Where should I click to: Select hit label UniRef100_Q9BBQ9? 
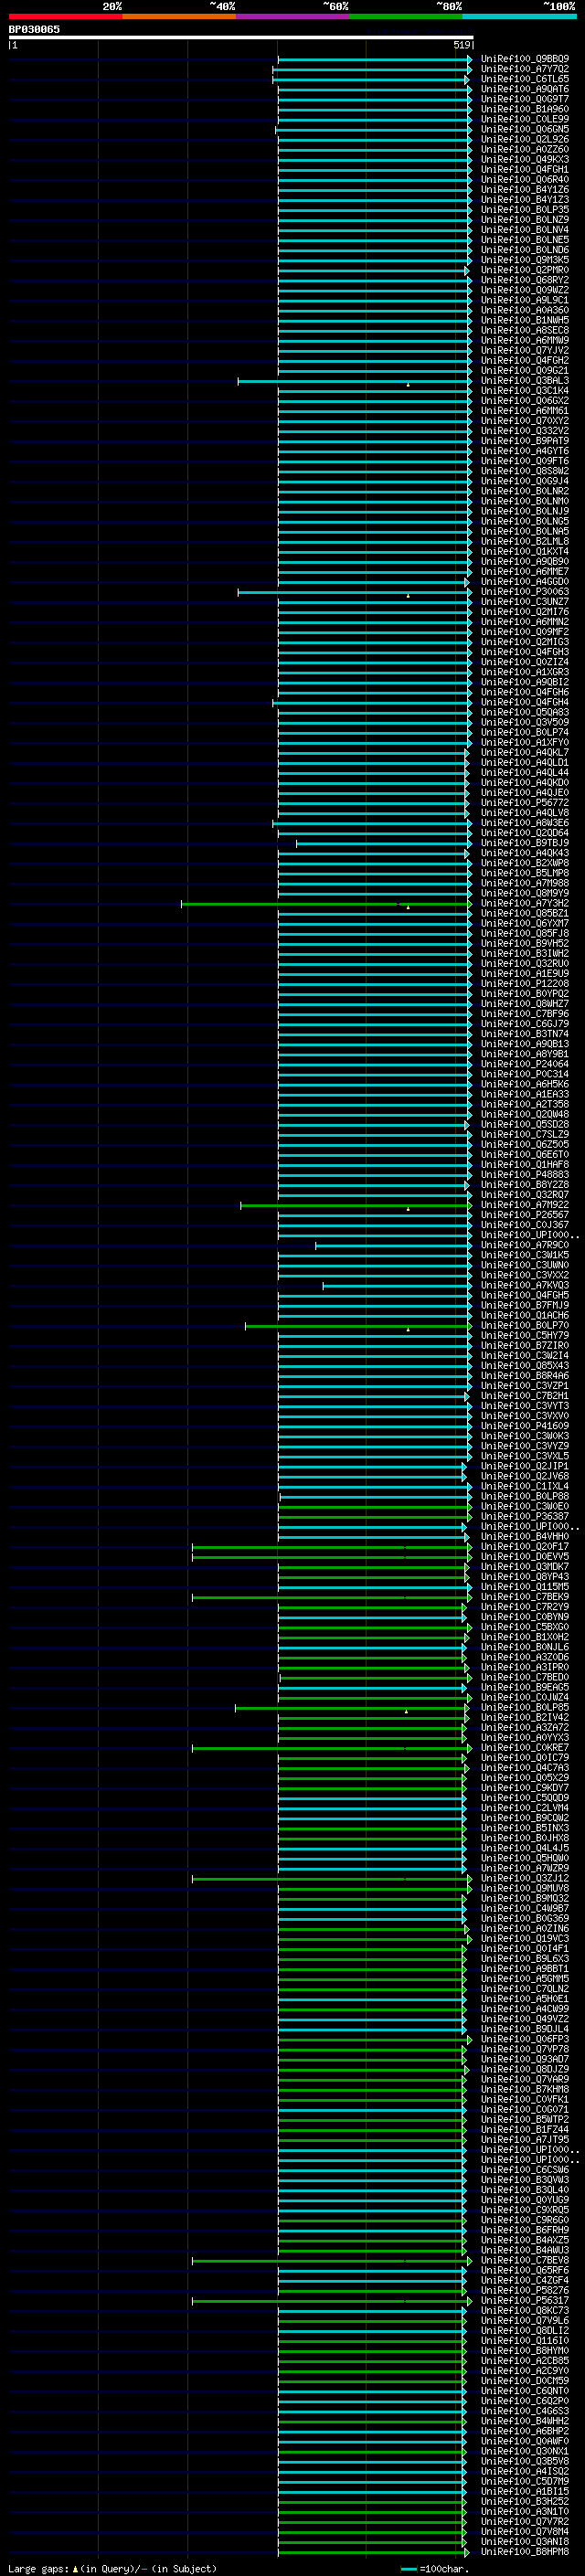[525, 59]
